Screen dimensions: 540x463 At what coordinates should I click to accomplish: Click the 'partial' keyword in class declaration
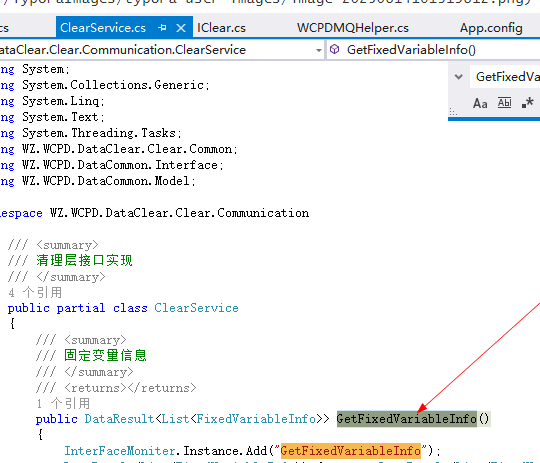click(x=81, y=308)
